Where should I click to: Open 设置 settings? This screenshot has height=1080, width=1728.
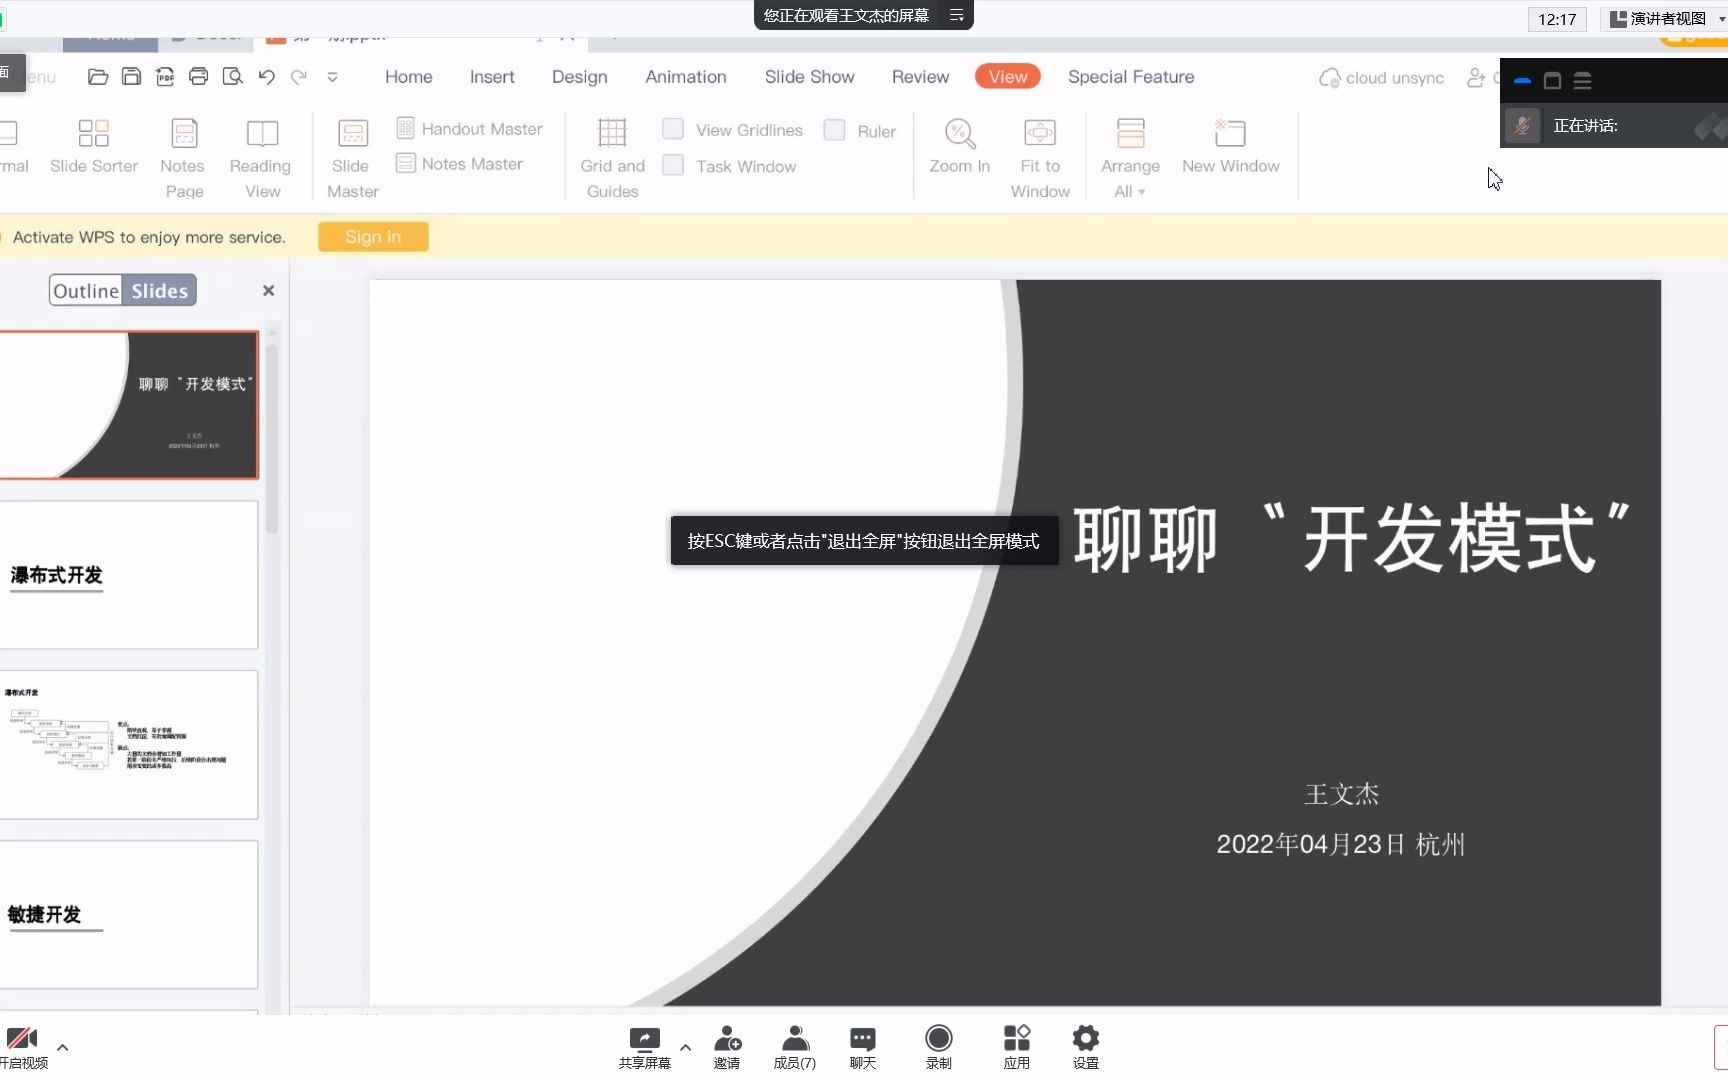click(1086, 1047)
